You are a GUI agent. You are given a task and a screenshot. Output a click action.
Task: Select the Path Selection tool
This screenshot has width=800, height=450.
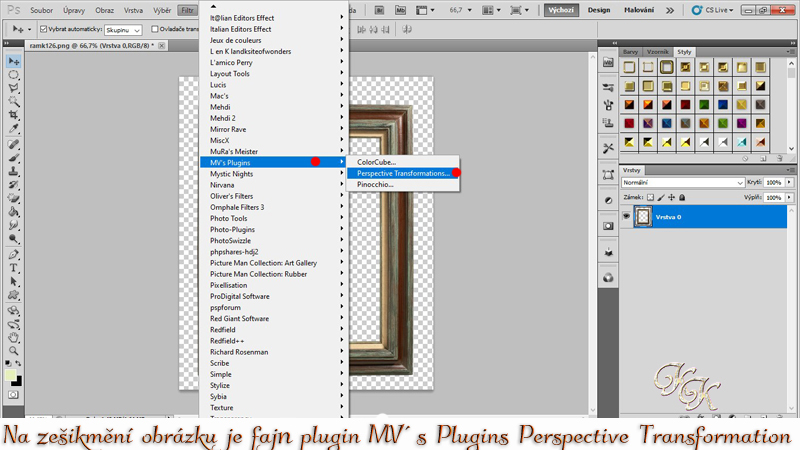tap(13, 281)
